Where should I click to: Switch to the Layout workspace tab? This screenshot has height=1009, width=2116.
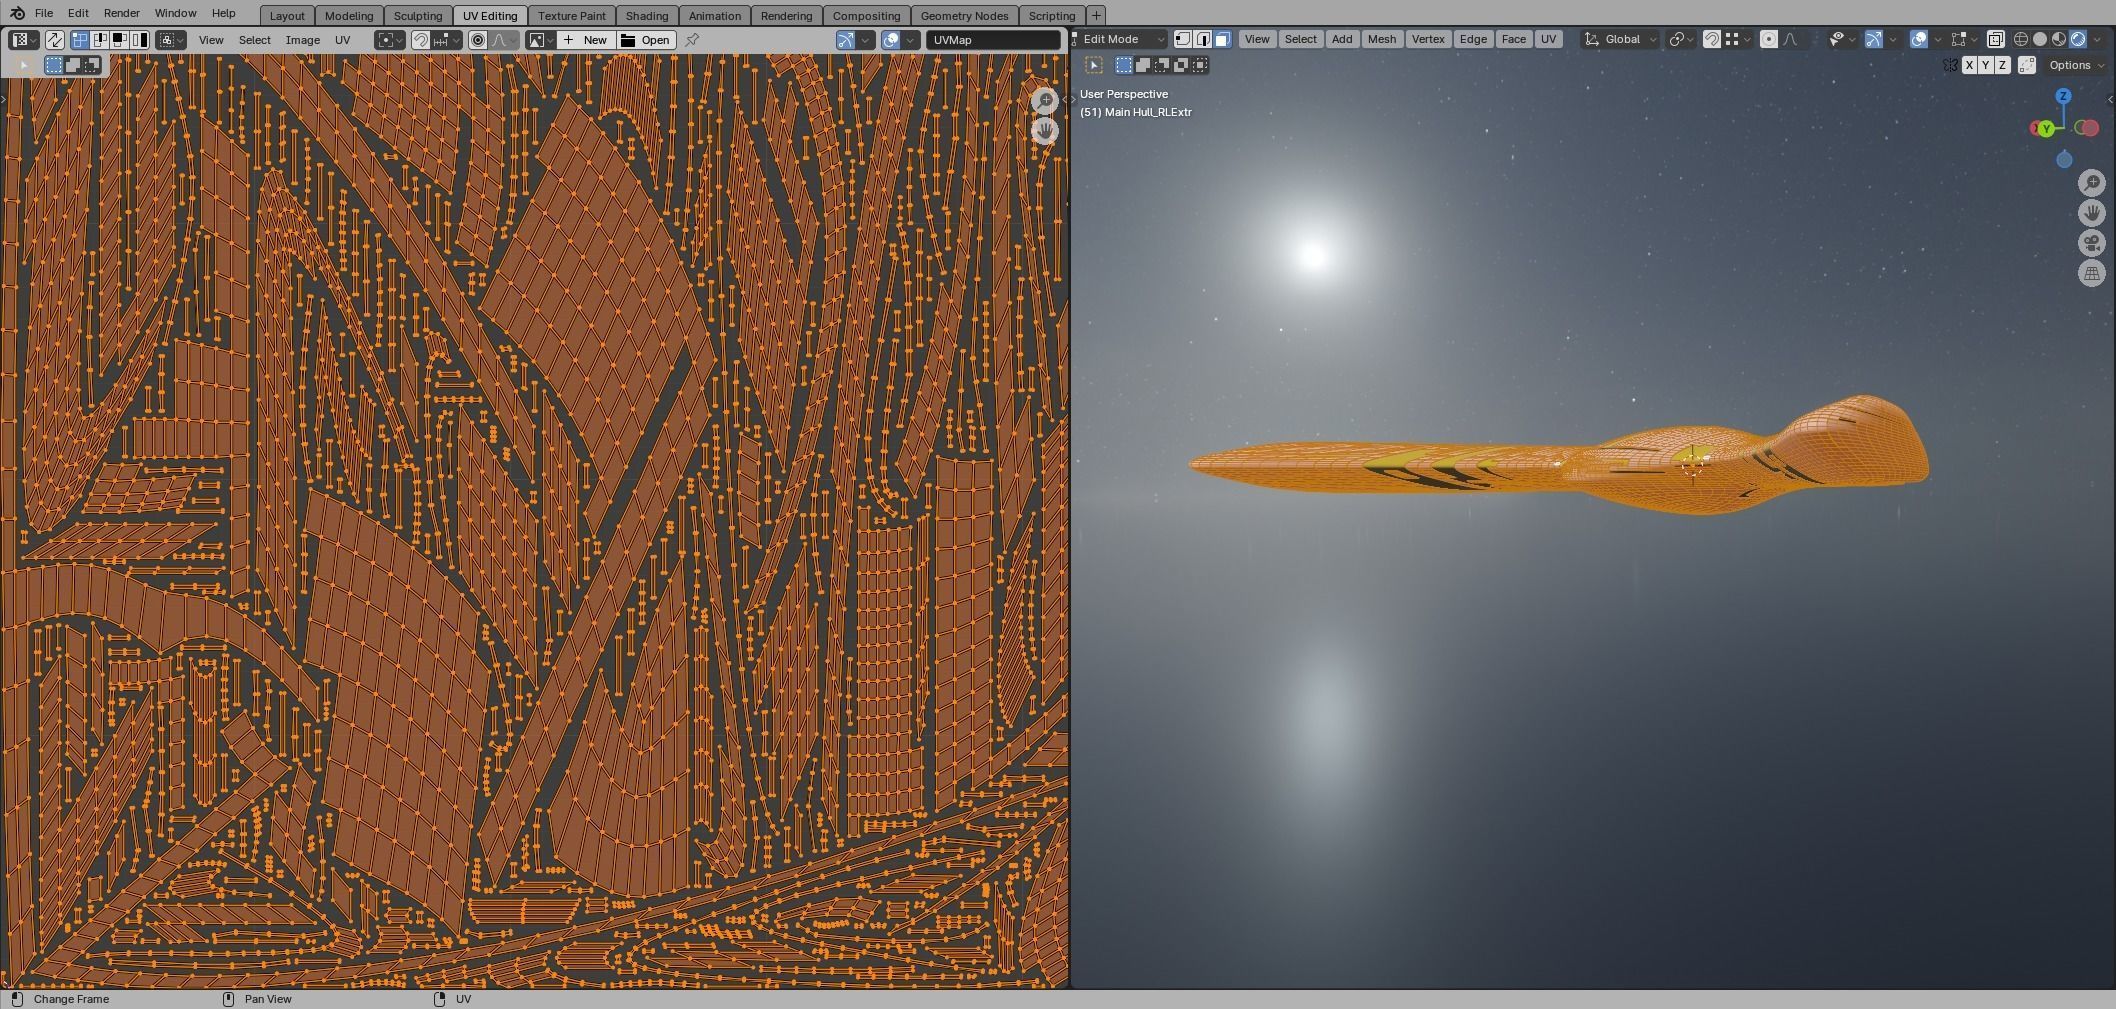(287, 16)
